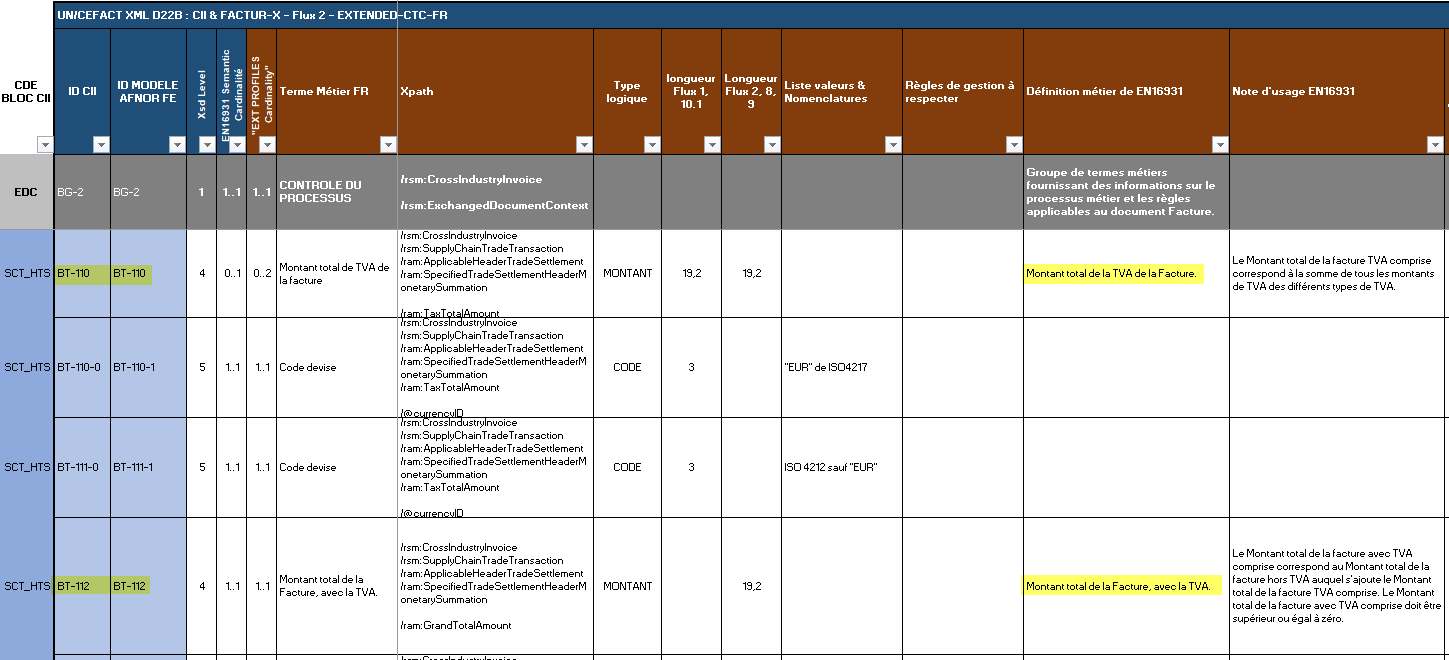
Task: Open the ID CII column filter arrow
Action: point(101,145)
